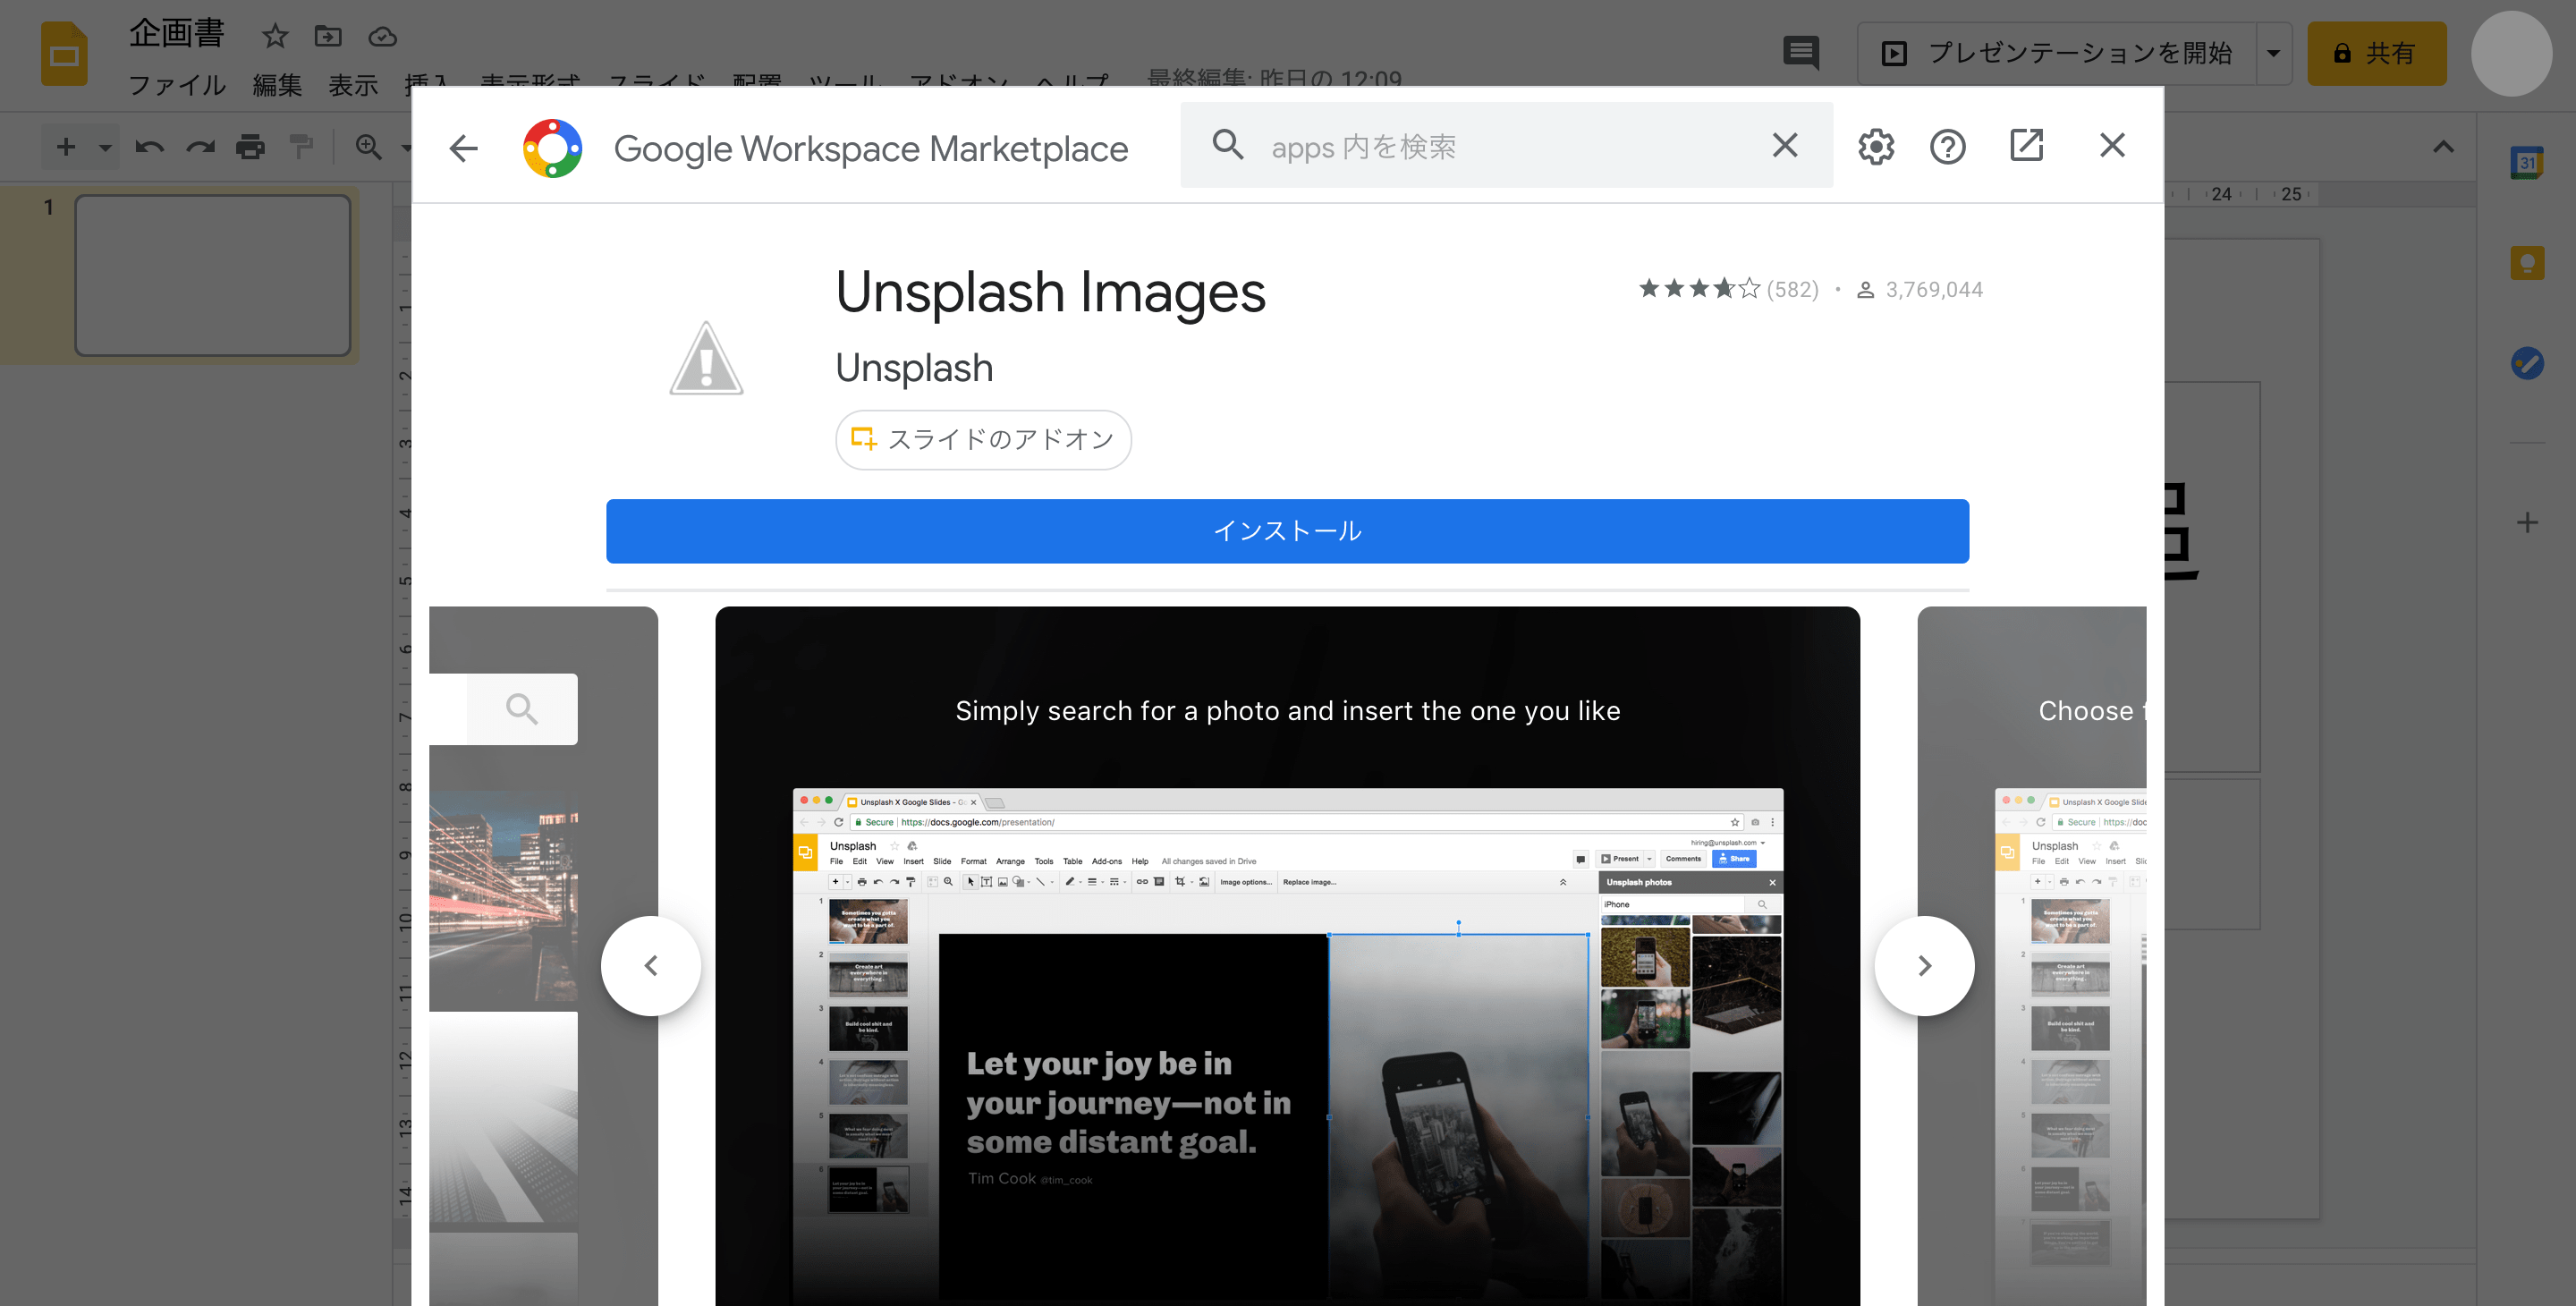Open the right 'Choose' preview screenshot

coord(2032,955)
